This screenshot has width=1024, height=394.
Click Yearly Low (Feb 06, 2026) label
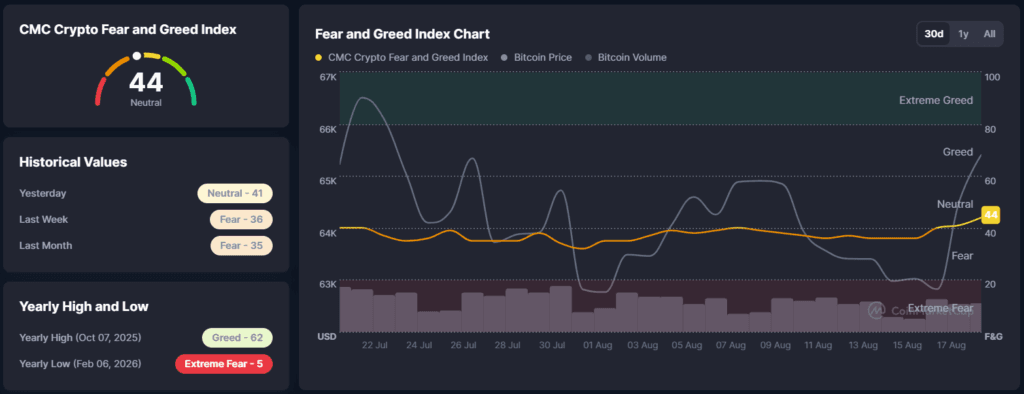tap(80, 363)
